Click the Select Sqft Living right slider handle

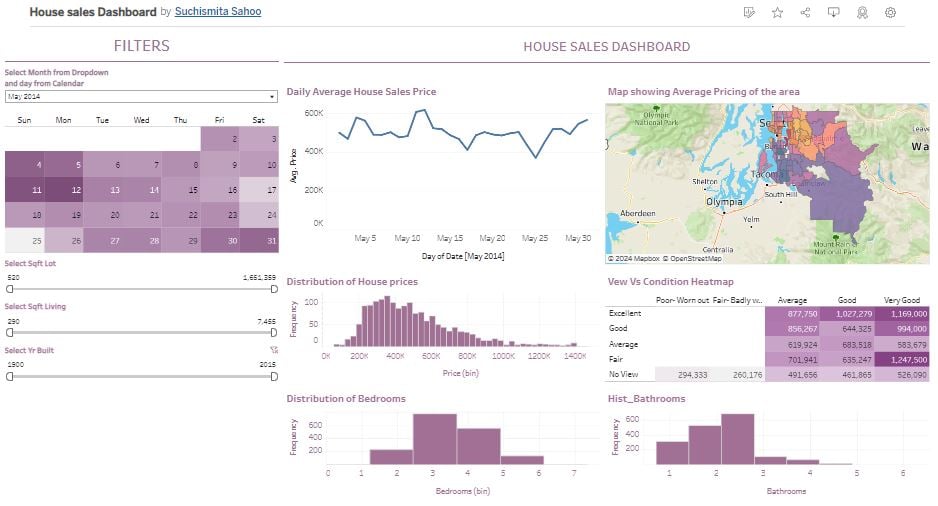click(274, 332)
